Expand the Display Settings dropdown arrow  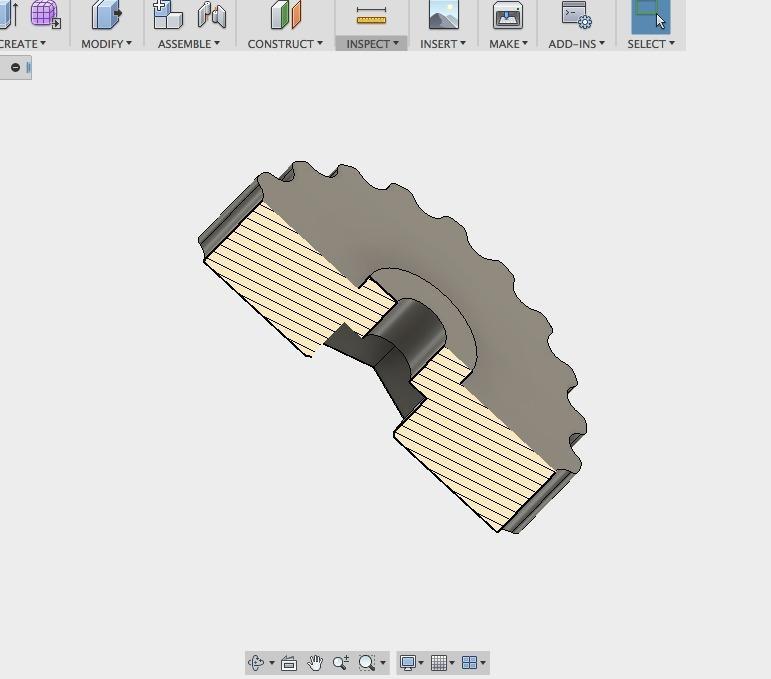(421, 663)
